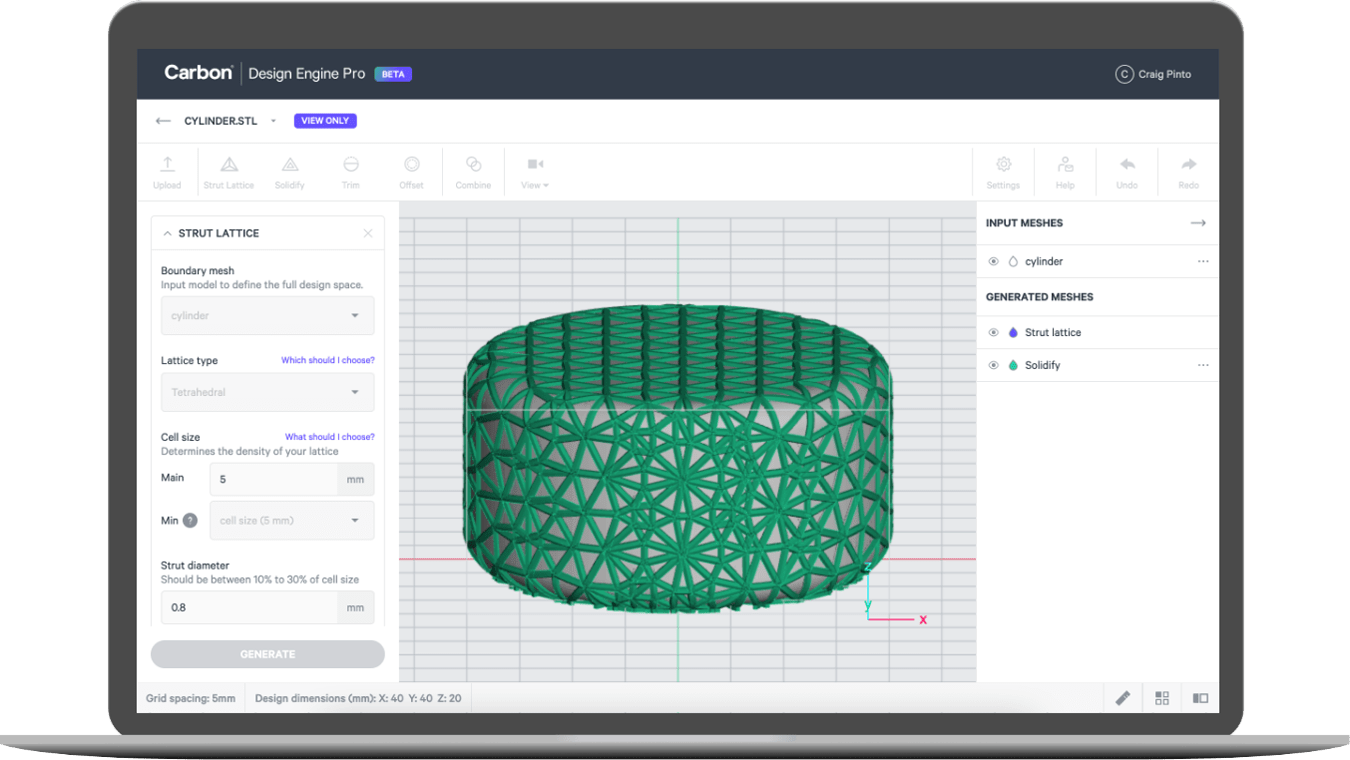
Task: Click the measure ruler icon in status bar
Action: click(1122, 697)
